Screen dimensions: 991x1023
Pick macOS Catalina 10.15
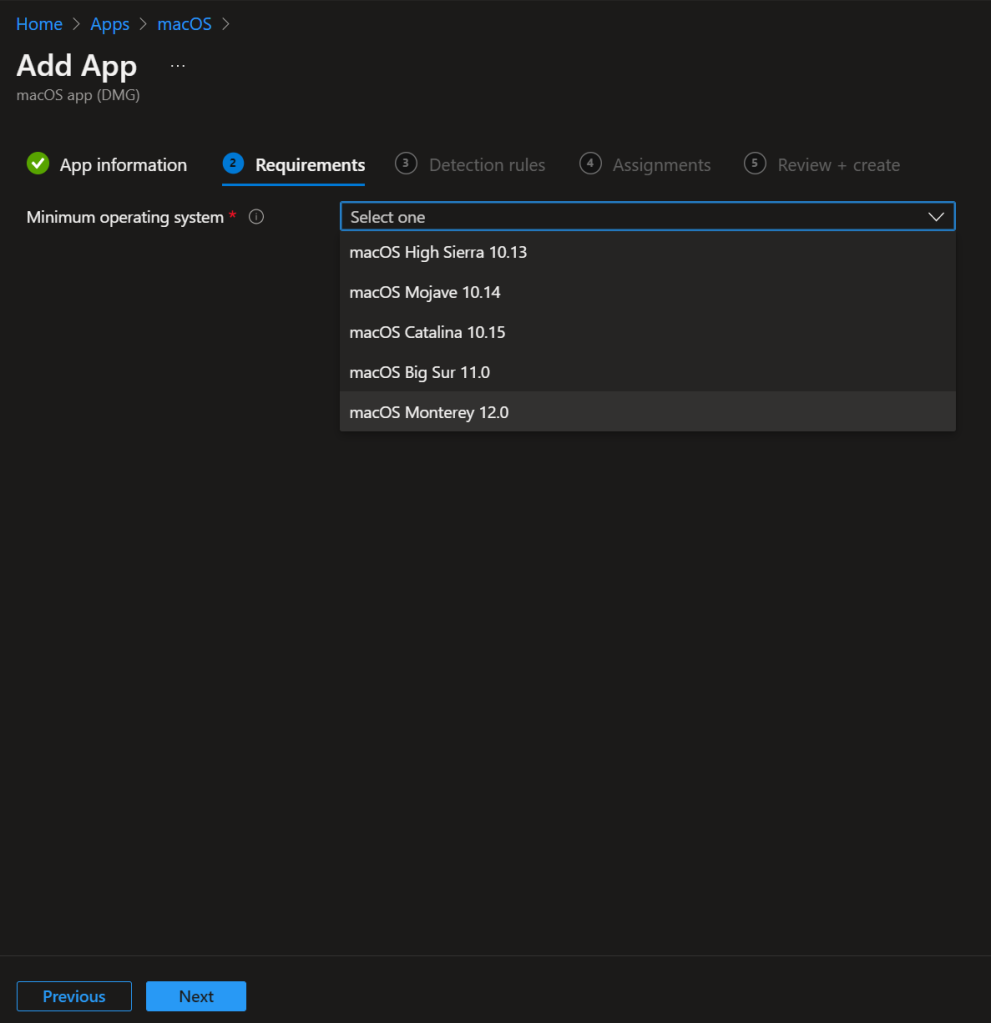pyautogui.click(x=647, y=332)
